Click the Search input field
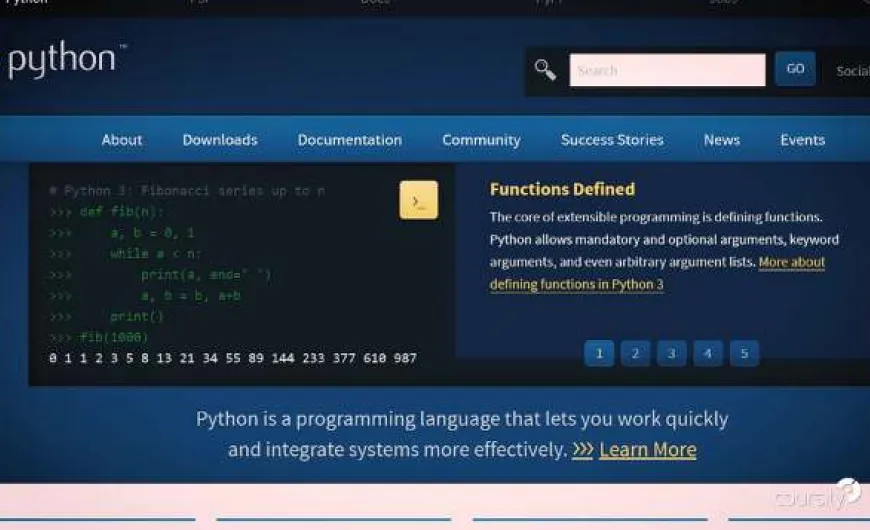 coord(667,70)
